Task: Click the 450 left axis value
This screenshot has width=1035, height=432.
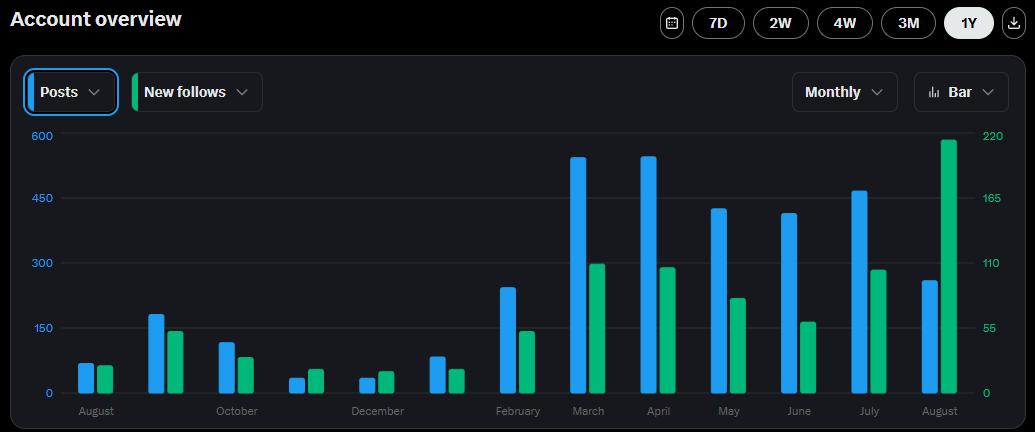Action: (x=42, y=198)
